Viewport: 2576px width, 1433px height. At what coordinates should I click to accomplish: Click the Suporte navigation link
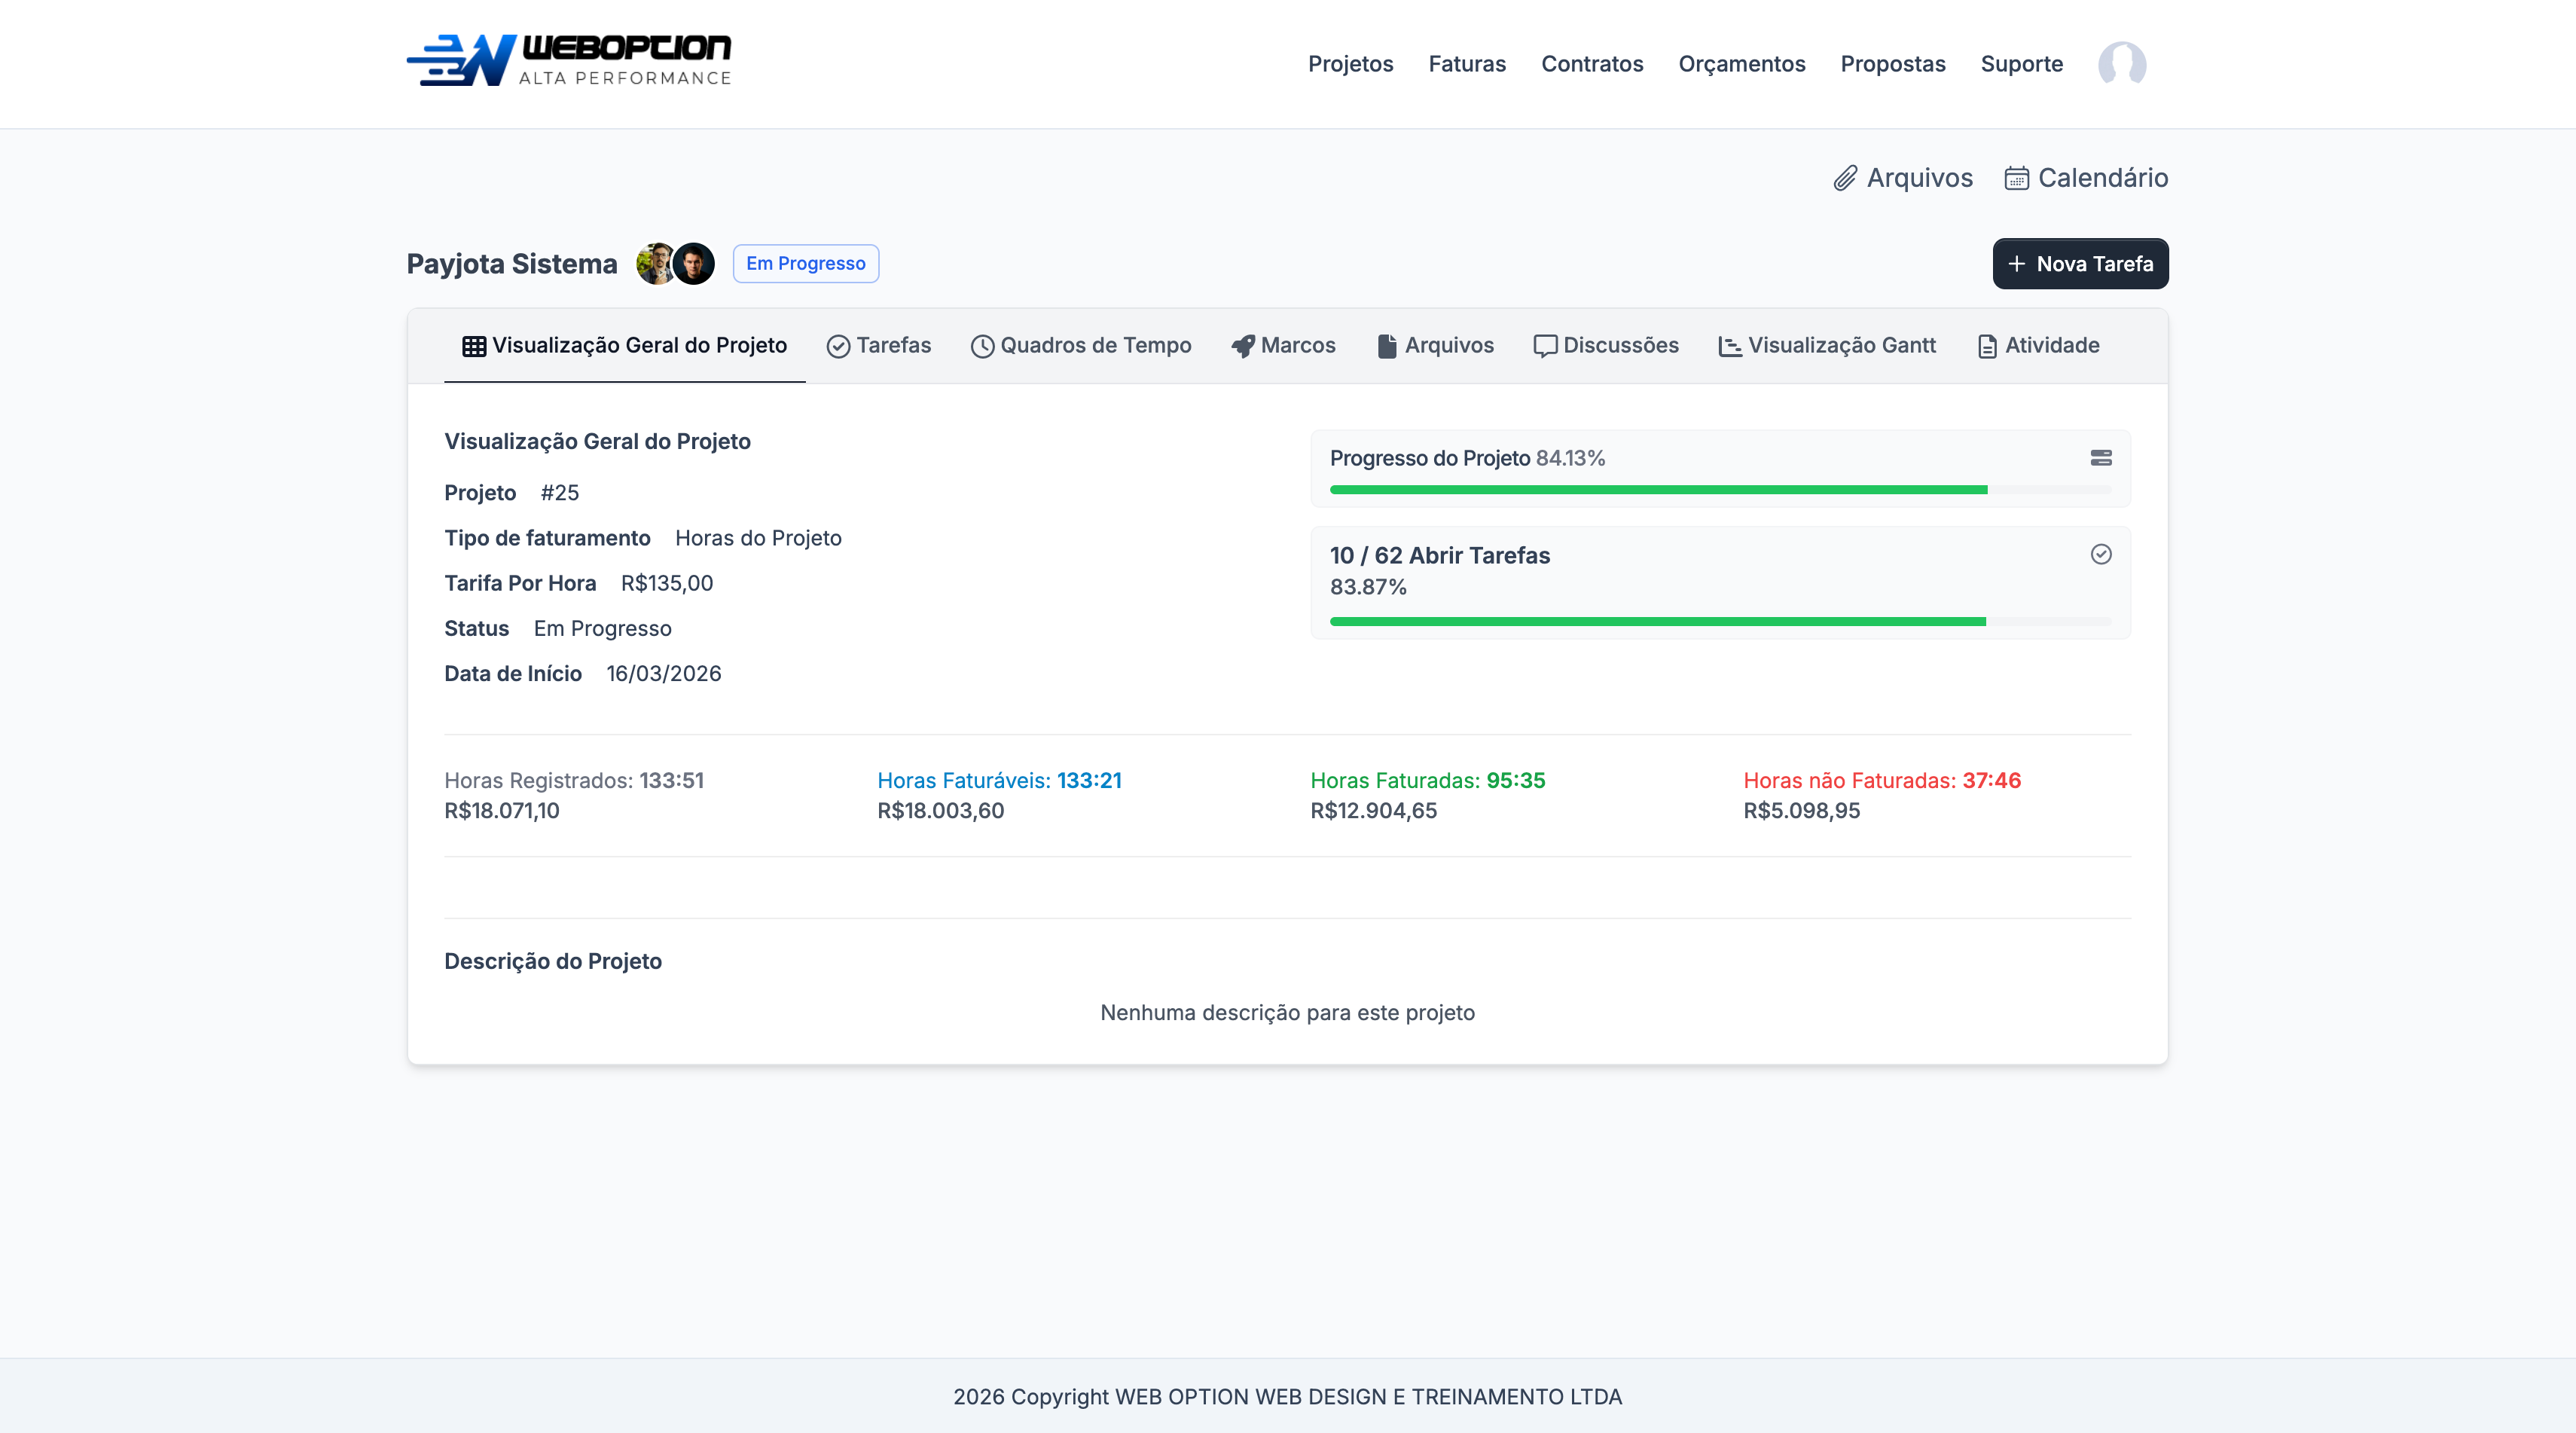[x=2021, y=64]
